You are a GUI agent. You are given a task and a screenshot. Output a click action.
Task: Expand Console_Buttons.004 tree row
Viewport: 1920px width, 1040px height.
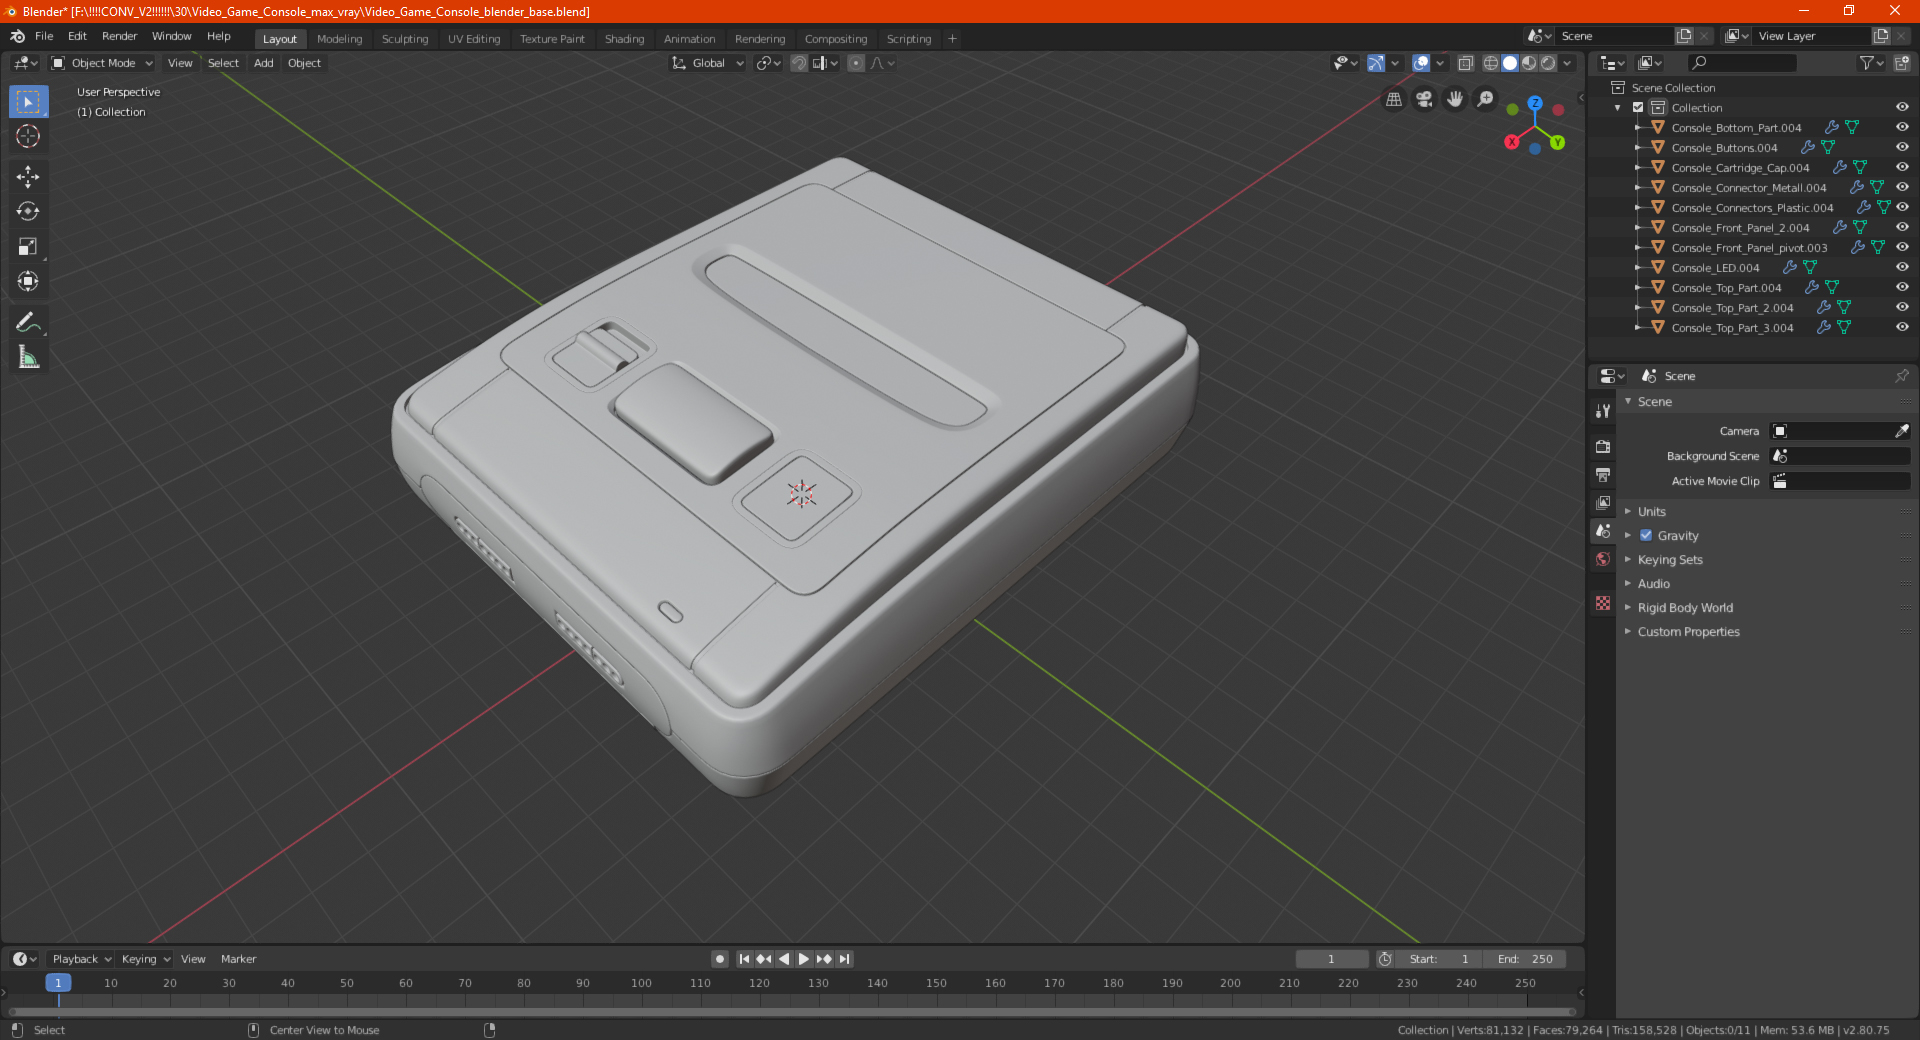pyautogui.click(x=1637, y=148)
